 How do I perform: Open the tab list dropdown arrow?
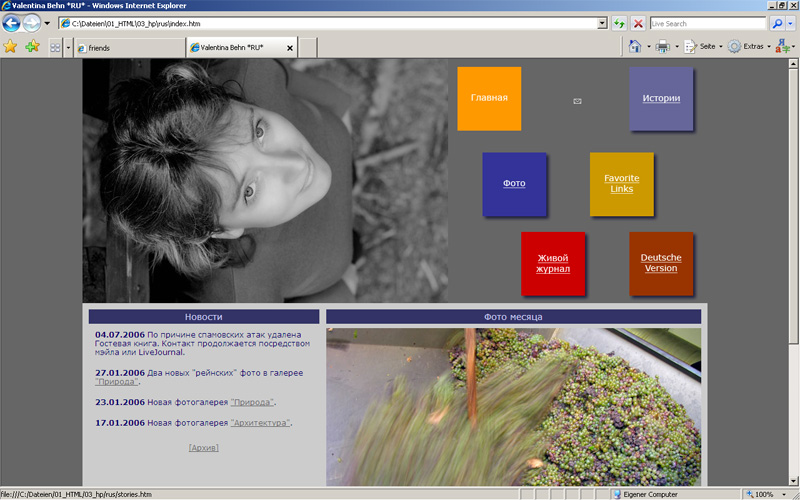click(68, 48)
